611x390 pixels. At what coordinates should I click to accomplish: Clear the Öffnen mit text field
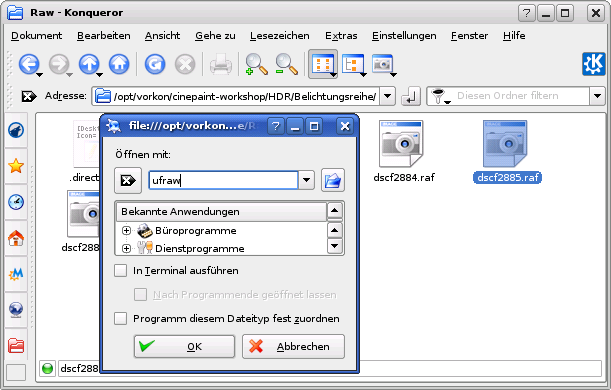click(128, 180)
